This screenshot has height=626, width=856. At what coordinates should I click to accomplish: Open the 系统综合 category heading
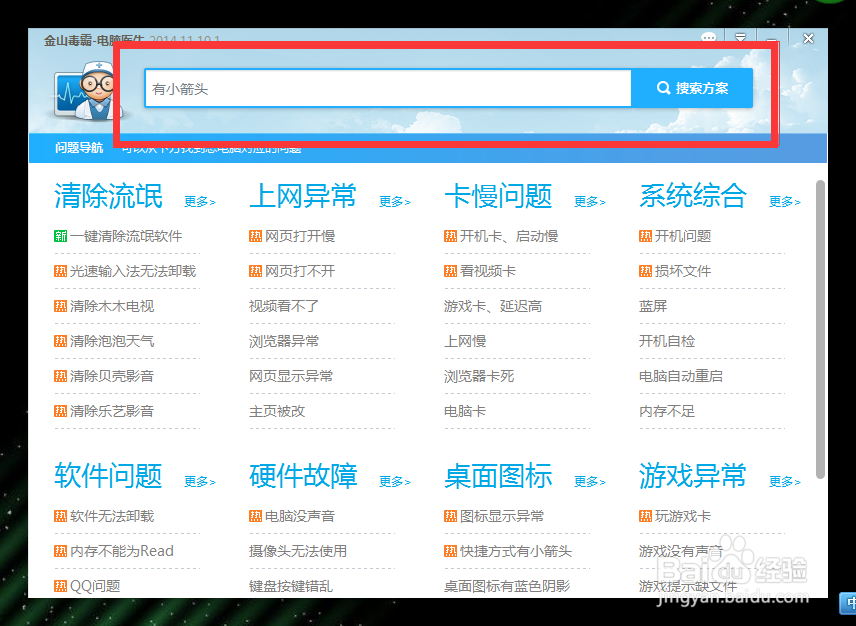pos(693,196)
